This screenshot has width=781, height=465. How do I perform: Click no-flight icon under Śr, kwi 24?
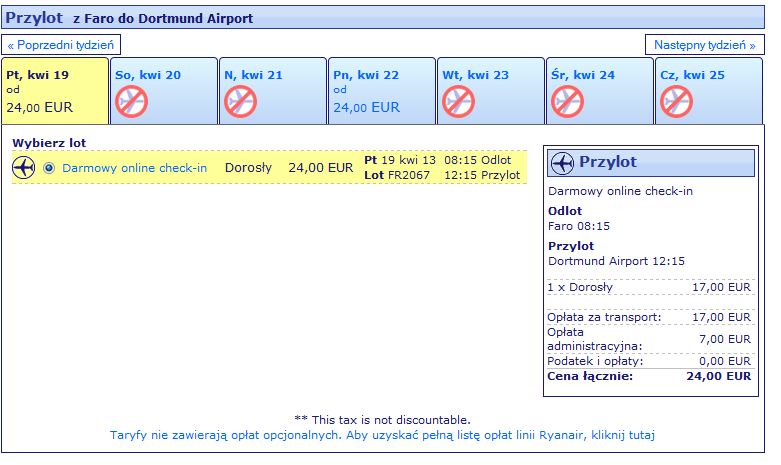click(x=567, y=102)
